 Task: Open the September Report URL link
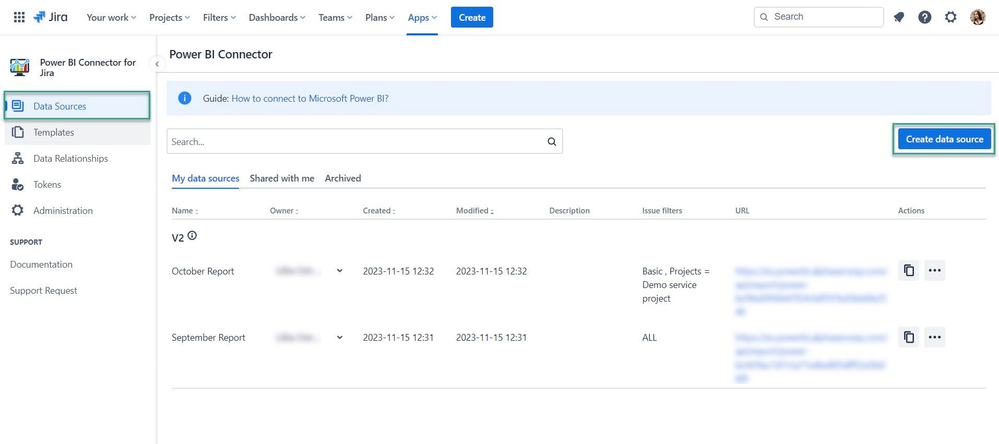tap(810, 357)
